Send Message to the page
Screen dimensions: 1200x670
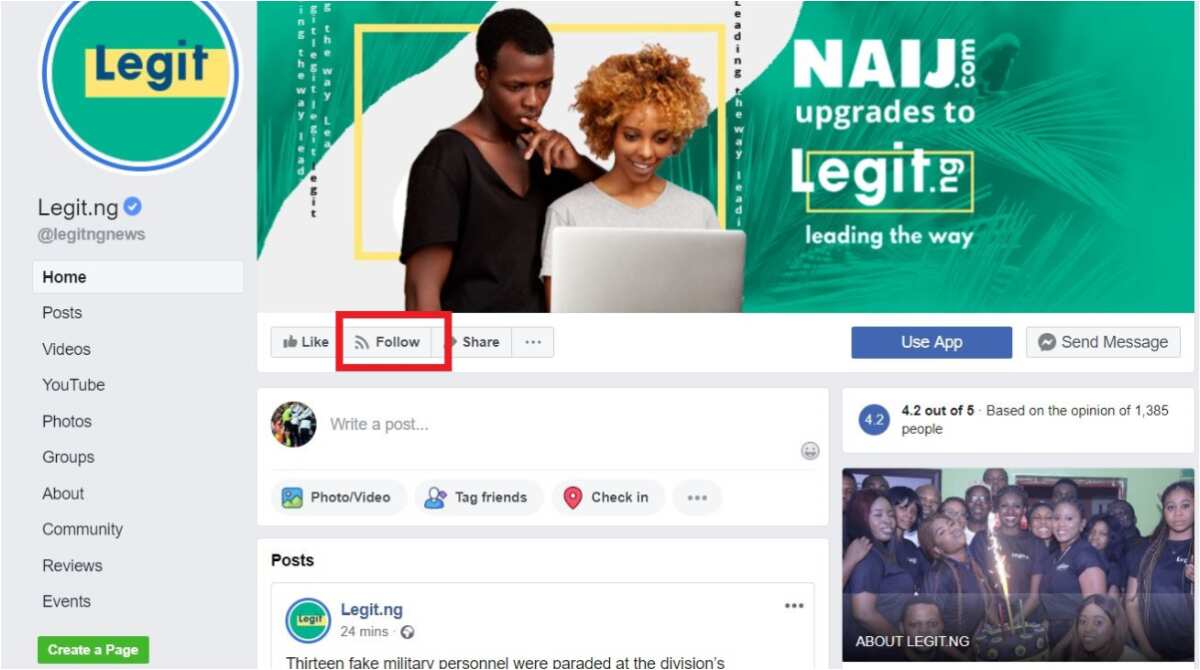pos(1103,342)
